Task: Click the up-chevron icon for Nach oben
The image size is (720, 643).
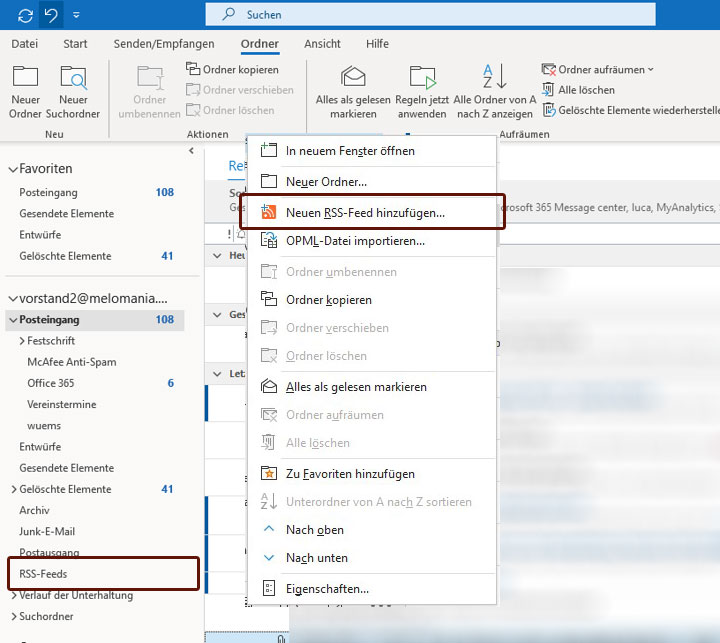Action: click(x=269, y=529)
